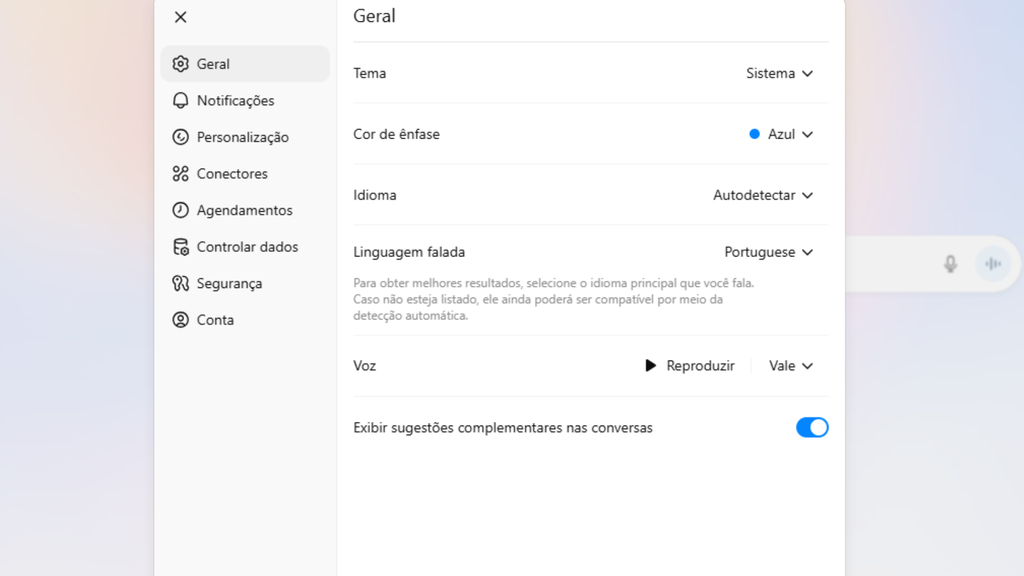
Task: Change voice using the Vale dropdown
Action: [x=790, y=366]
